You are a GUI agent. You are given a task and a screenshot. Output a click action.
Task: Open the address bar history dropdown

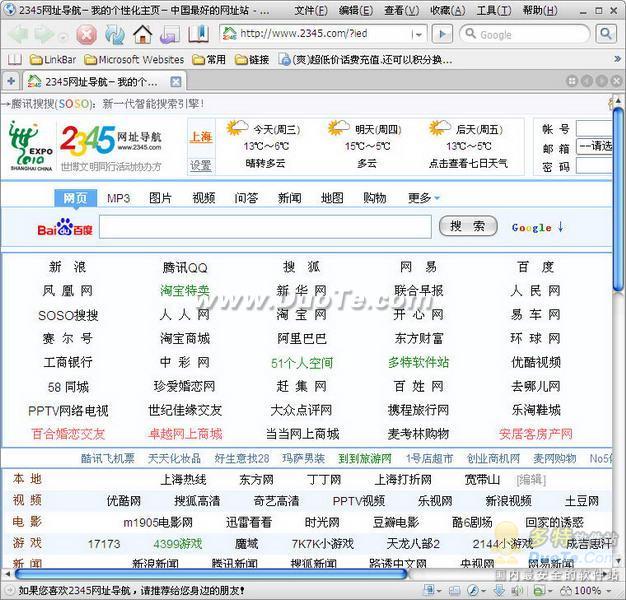[x=417, y=35]
